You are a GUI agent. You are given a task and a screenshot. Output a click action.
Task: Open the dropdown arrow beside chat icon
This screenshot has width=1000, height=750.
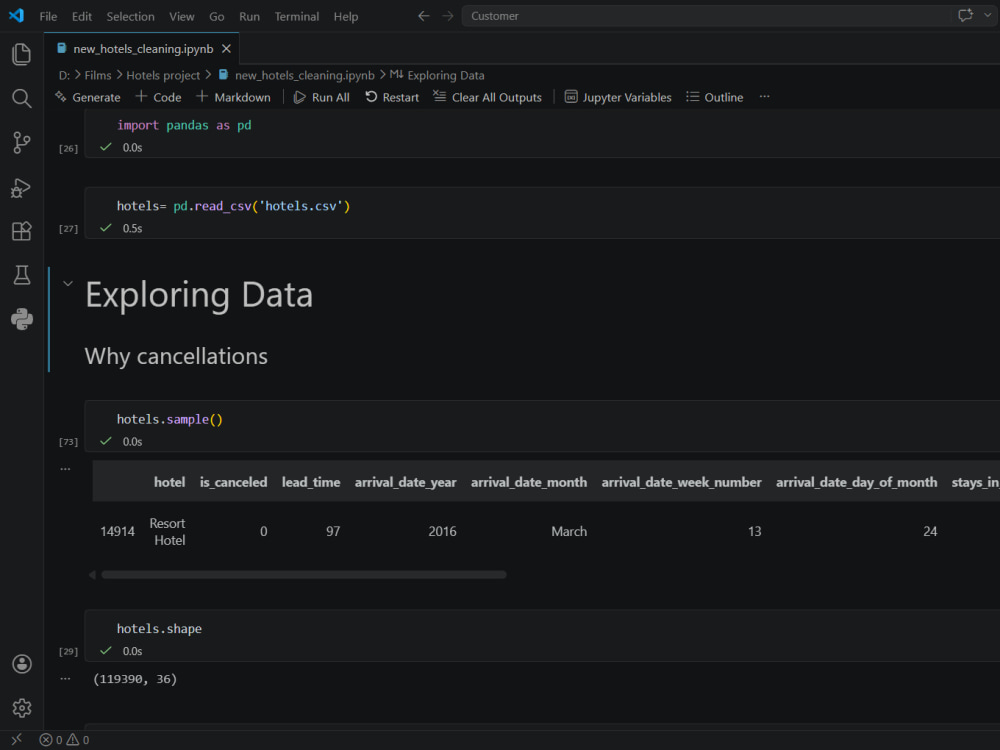(x=988, y=15)
